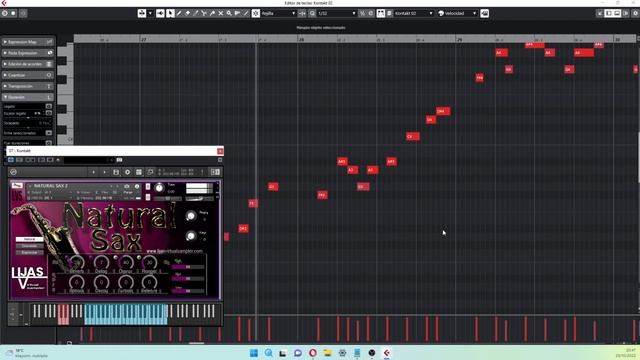Toggle the Chorus LED button
Screen dimensions: 640x360
click(x=115, y=258)
